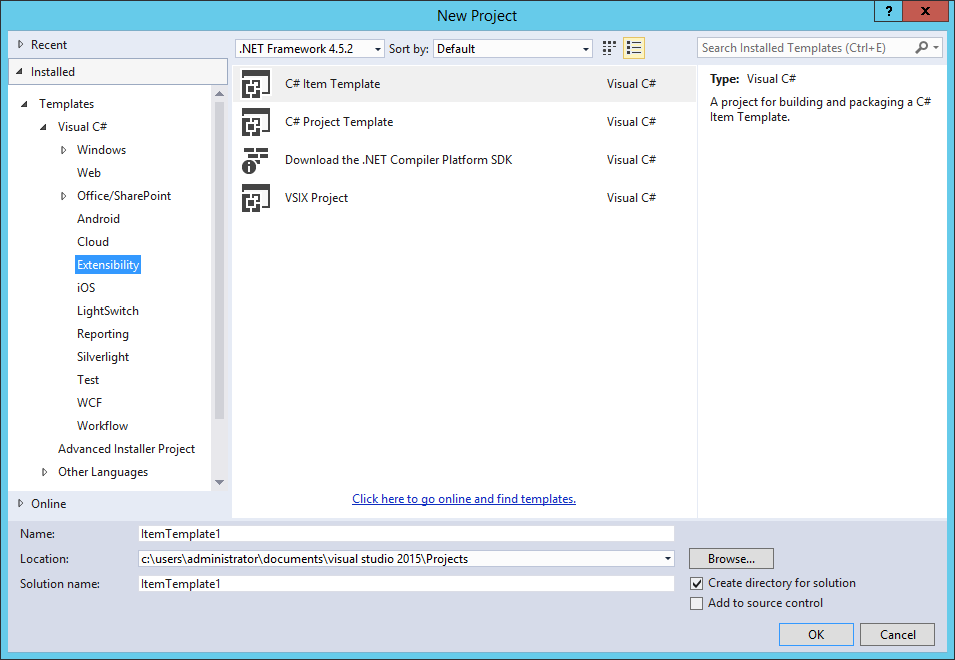Click here to go online and find templates
Screen dimensions: 955x660
(x=463, y=499)
